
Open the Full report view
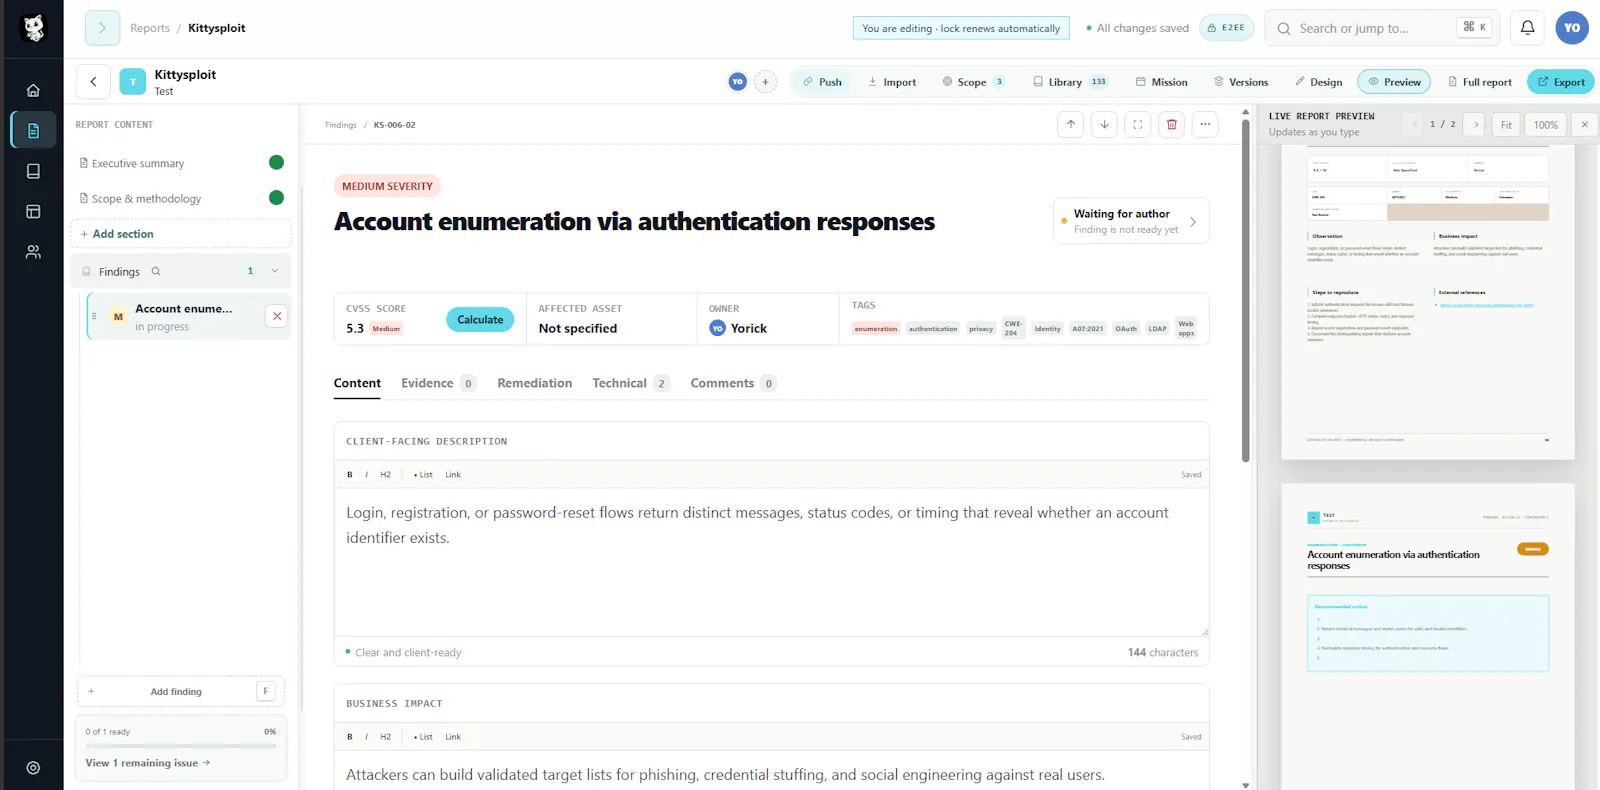(1480, 82)
